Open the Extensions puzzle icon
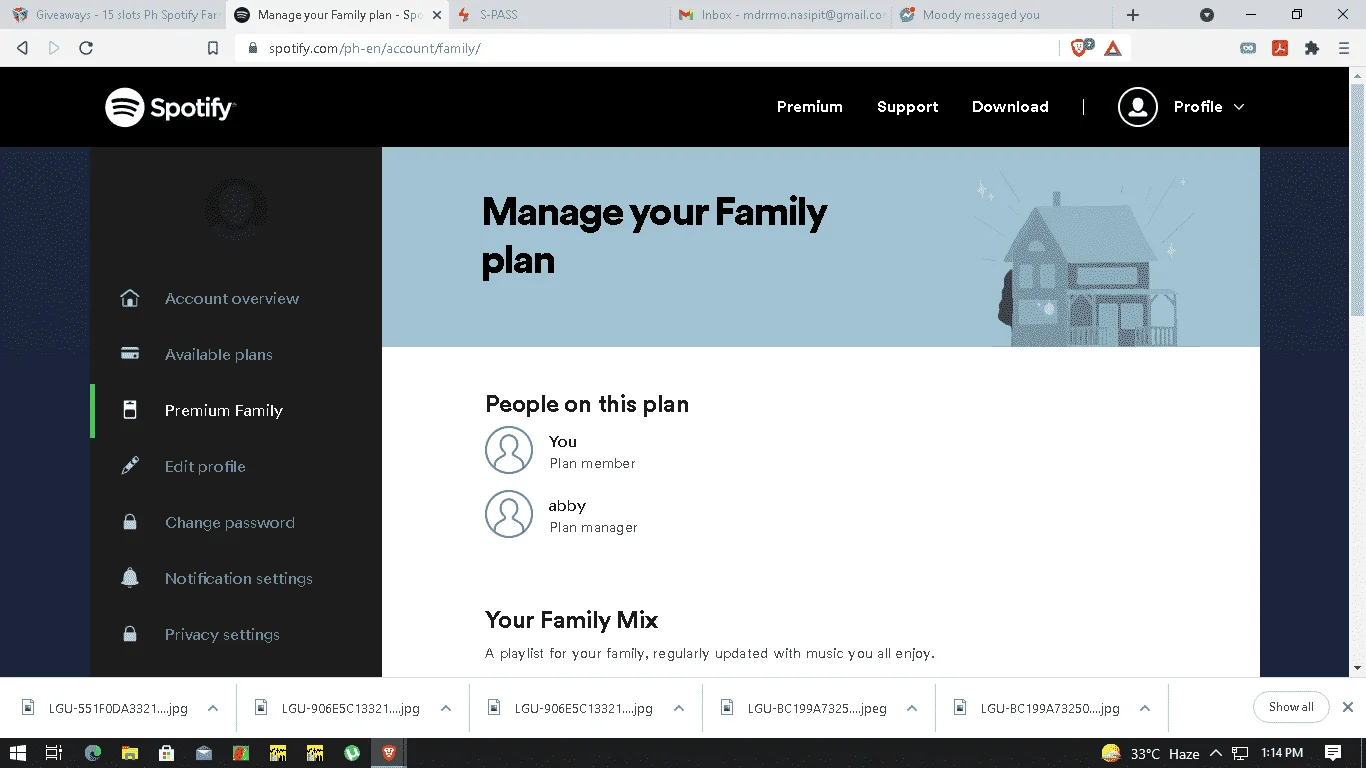The image size is (1366, 768). click(1312, 48)
